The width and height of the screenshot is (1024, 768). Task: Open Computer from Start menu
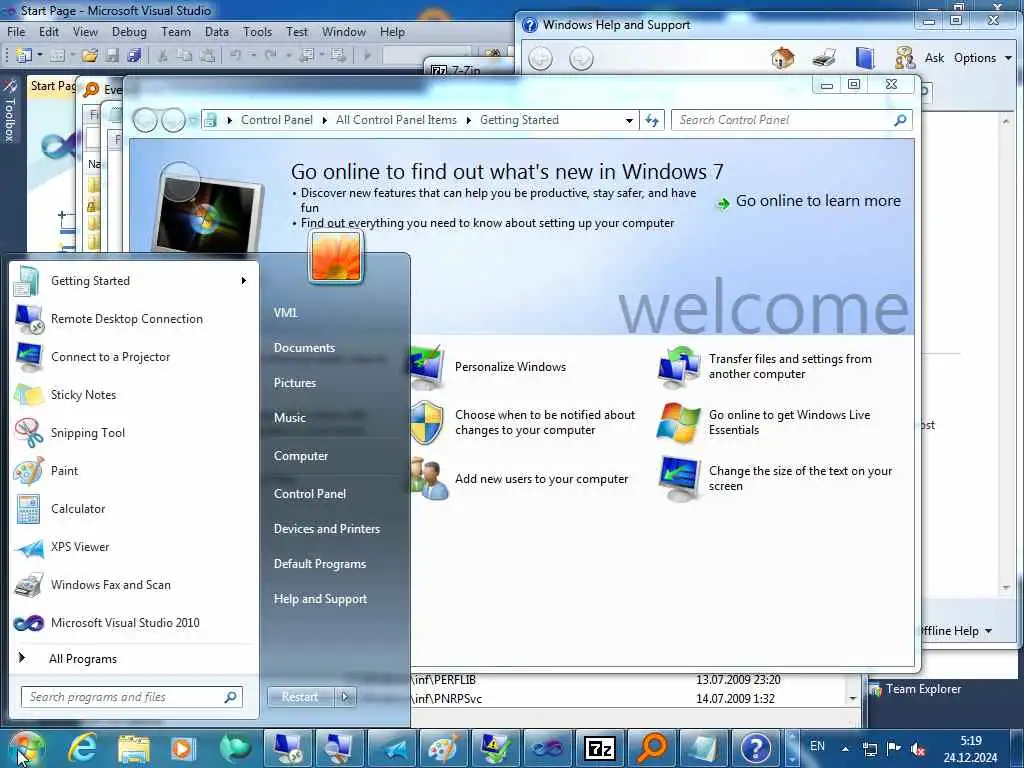(x=300, y=456)
